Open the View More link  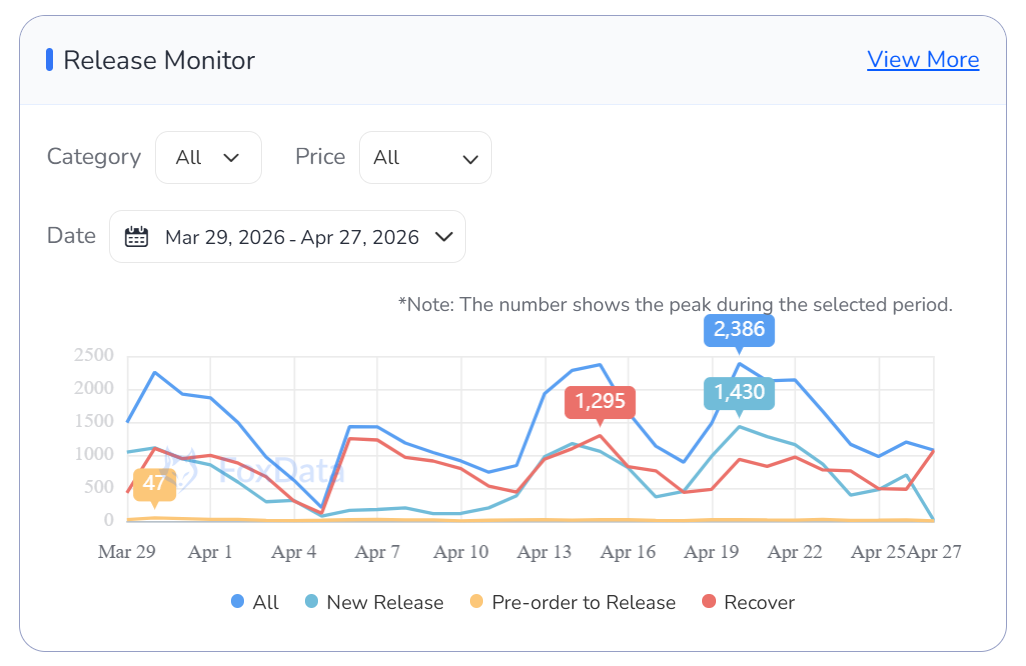[x=923, y=60]
